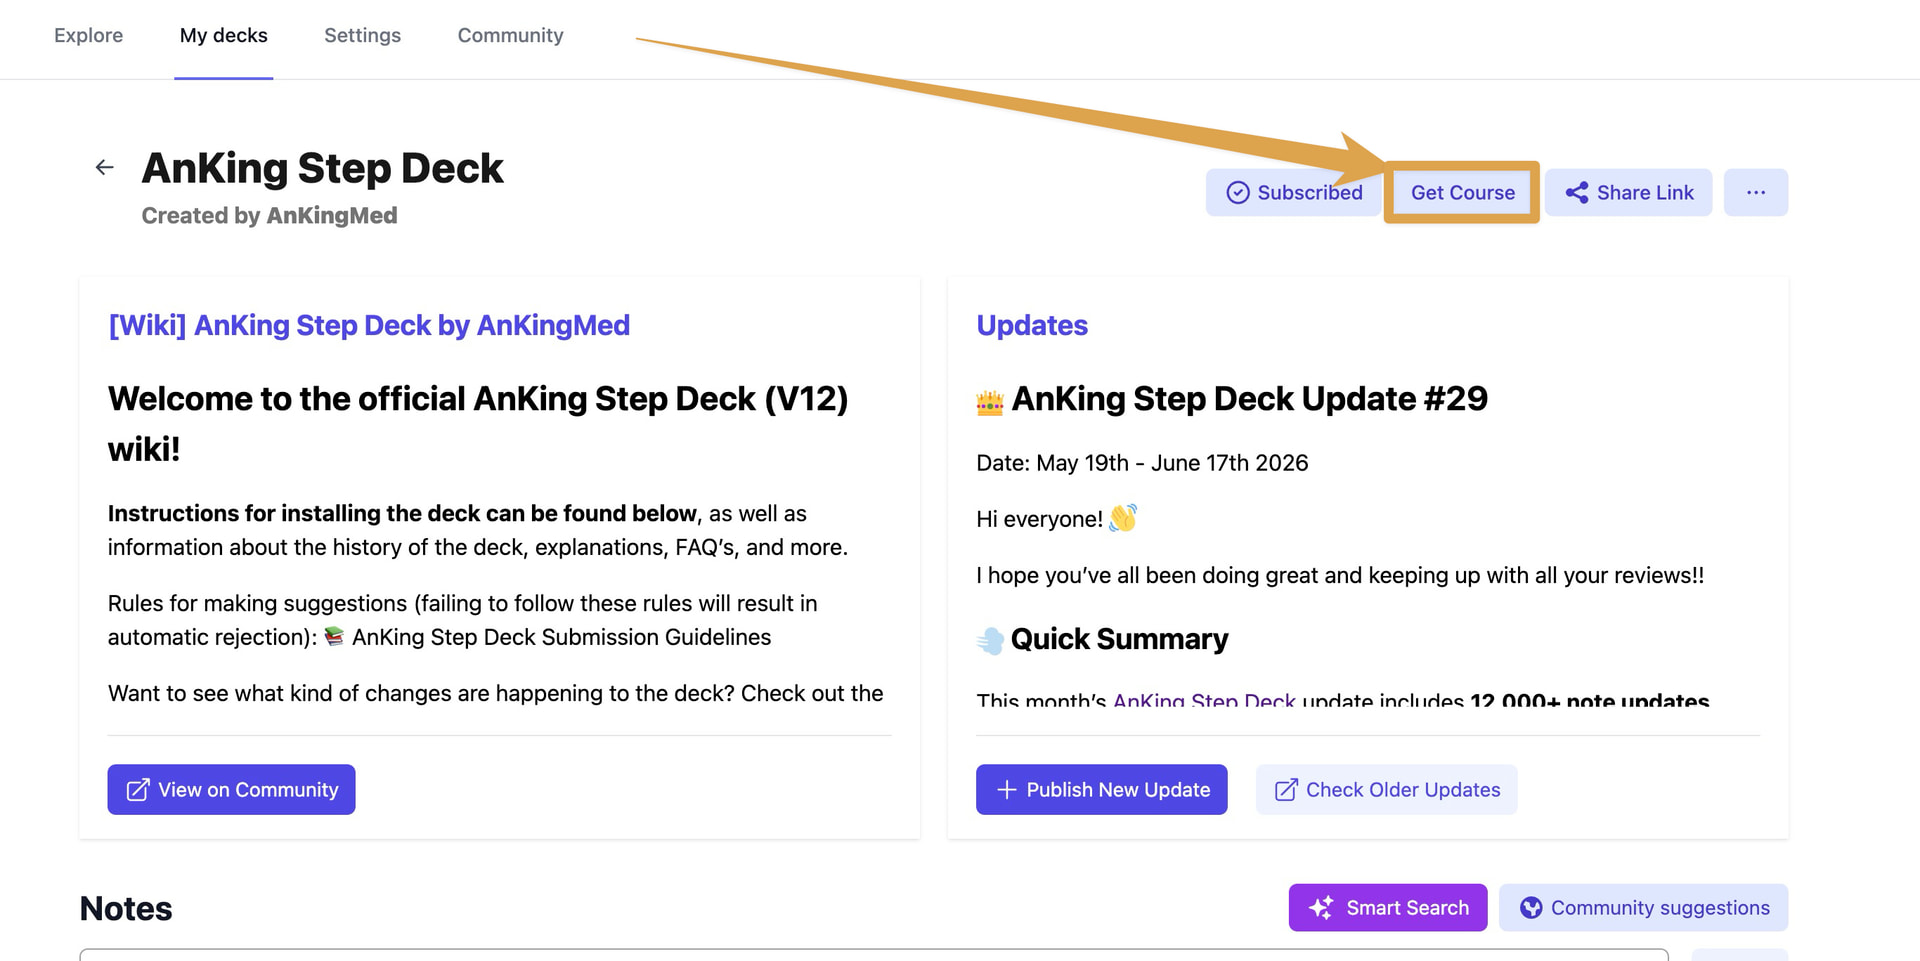Click the notes search field below Notes
The height and width of the screenshot is (961, 1920).
[874, 955]
